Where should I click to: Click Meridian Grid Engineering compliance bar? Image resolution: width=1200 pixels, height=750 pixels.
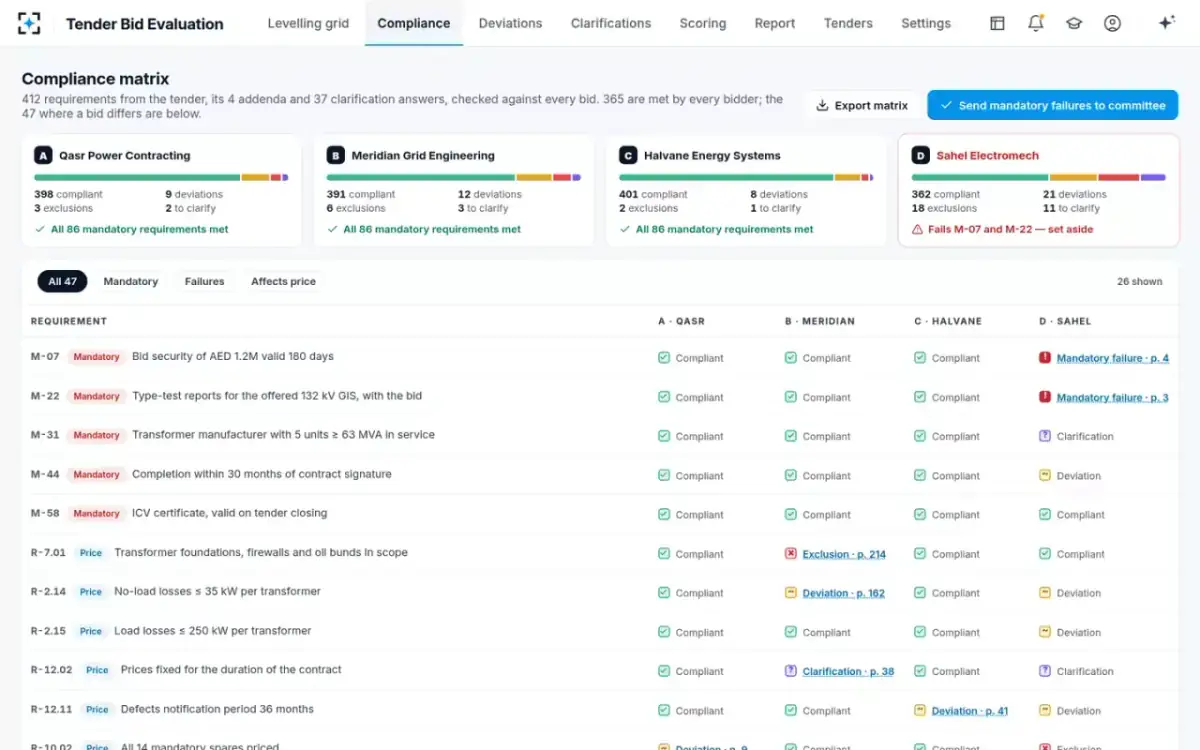pyautogui.click(x=454, y=177)
